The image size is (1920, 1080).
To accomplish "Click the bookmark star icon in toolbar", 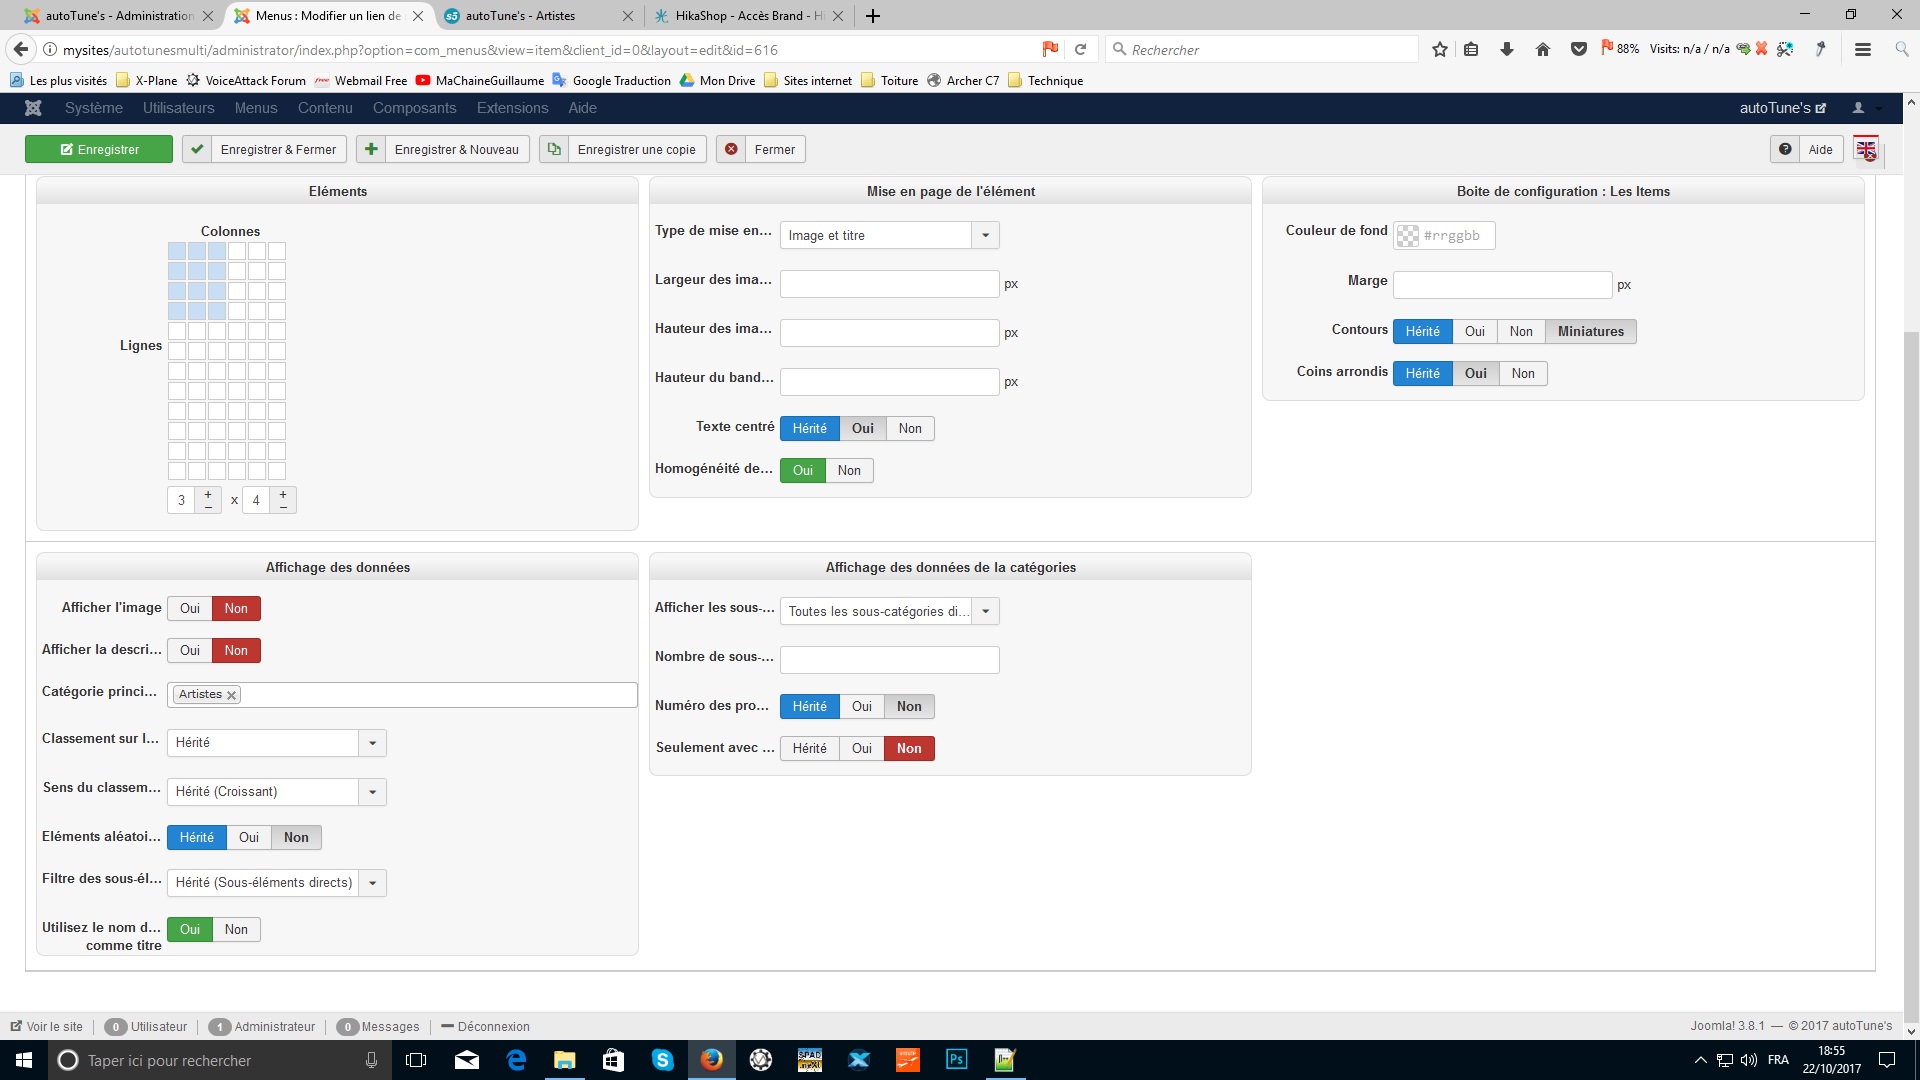I will [x=1439, y=49].
